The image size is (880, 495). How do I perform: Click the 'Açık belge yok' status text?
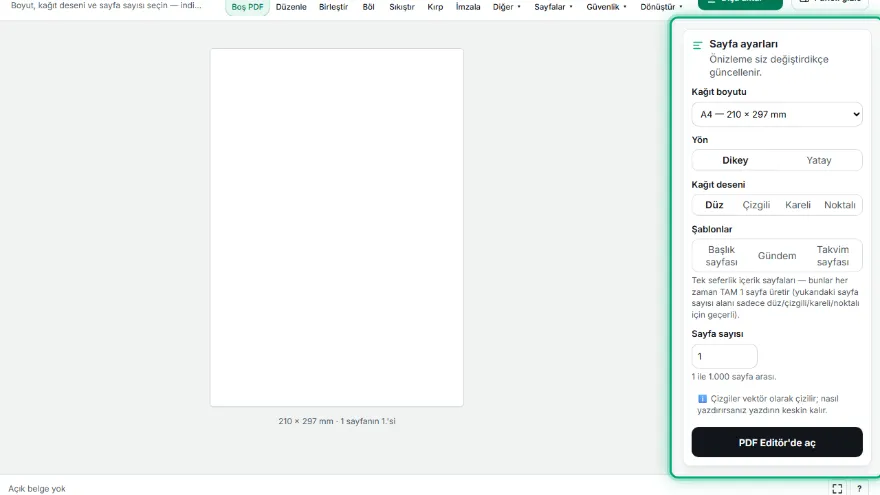[36, 489]
